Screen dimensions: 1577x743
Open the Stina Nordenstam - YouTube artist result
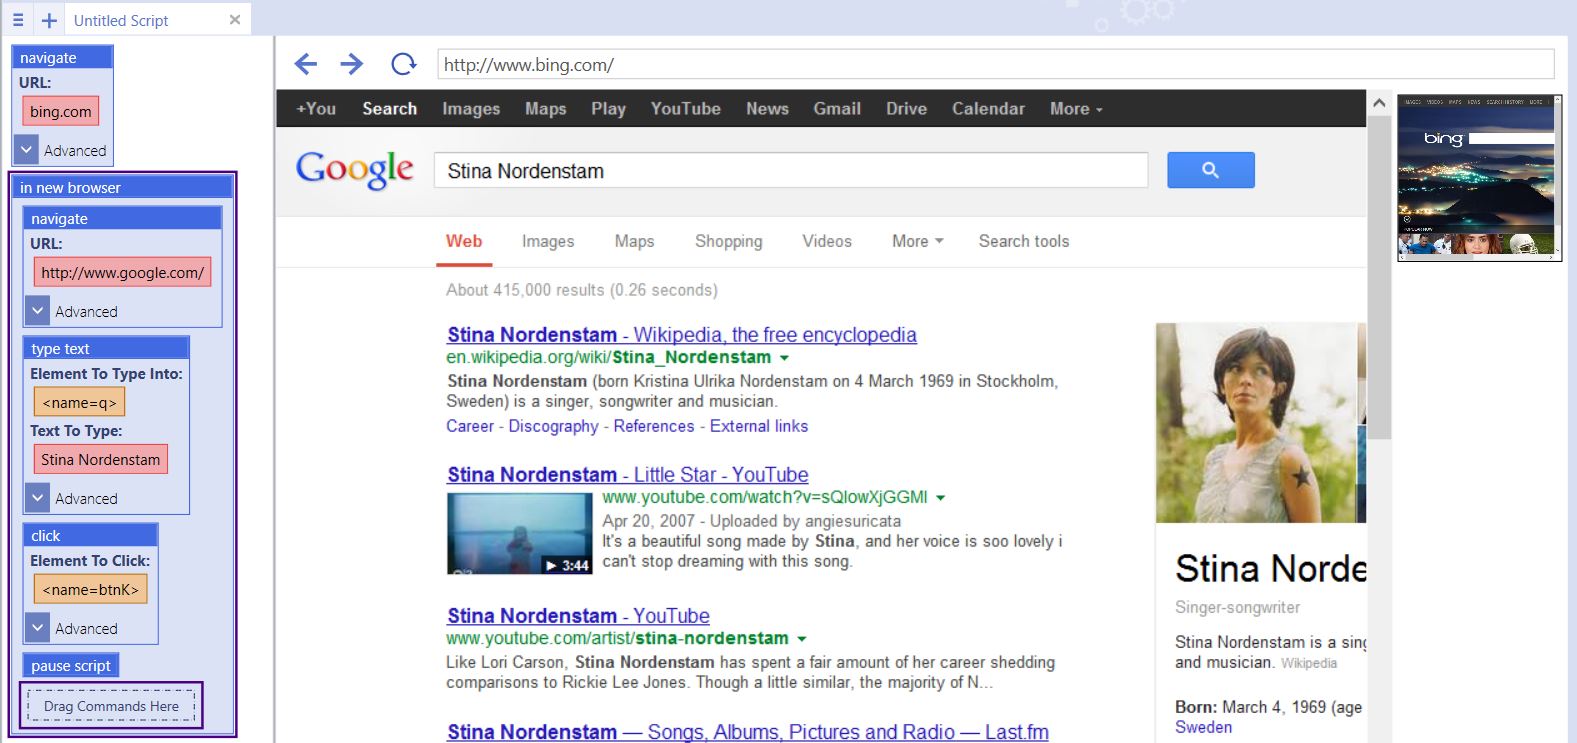pyautogui.click(x=578, y=616)
